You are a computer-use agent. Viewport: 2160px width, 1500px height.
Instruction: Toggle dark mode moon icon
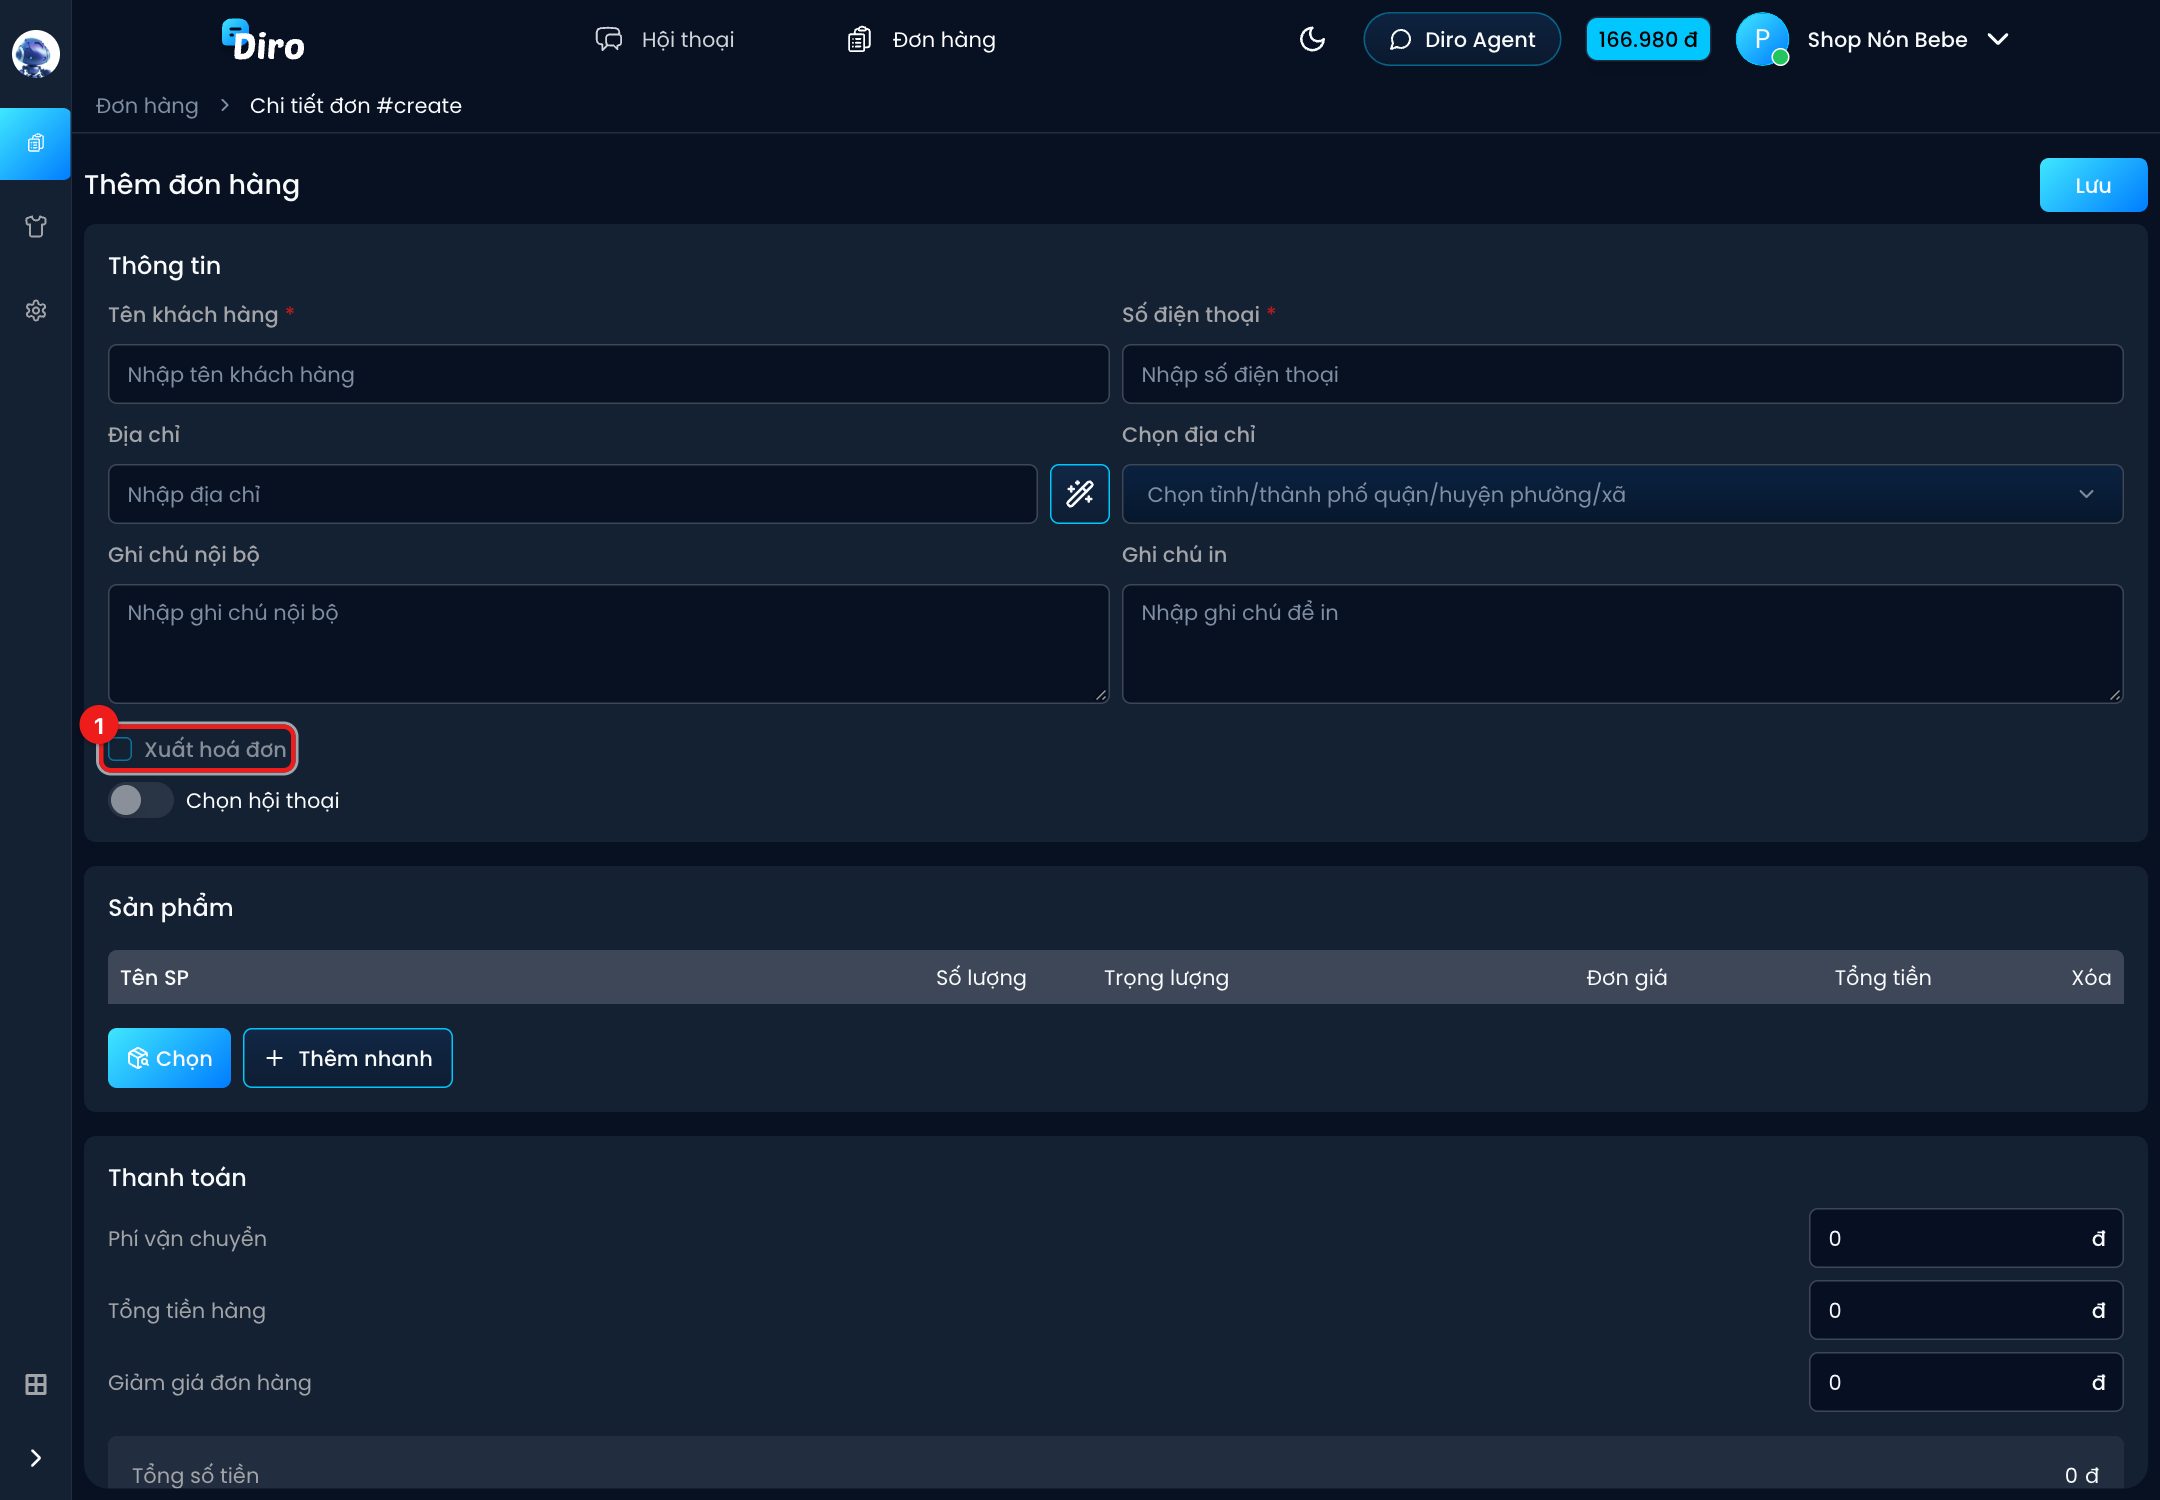tap(1312, 39)
